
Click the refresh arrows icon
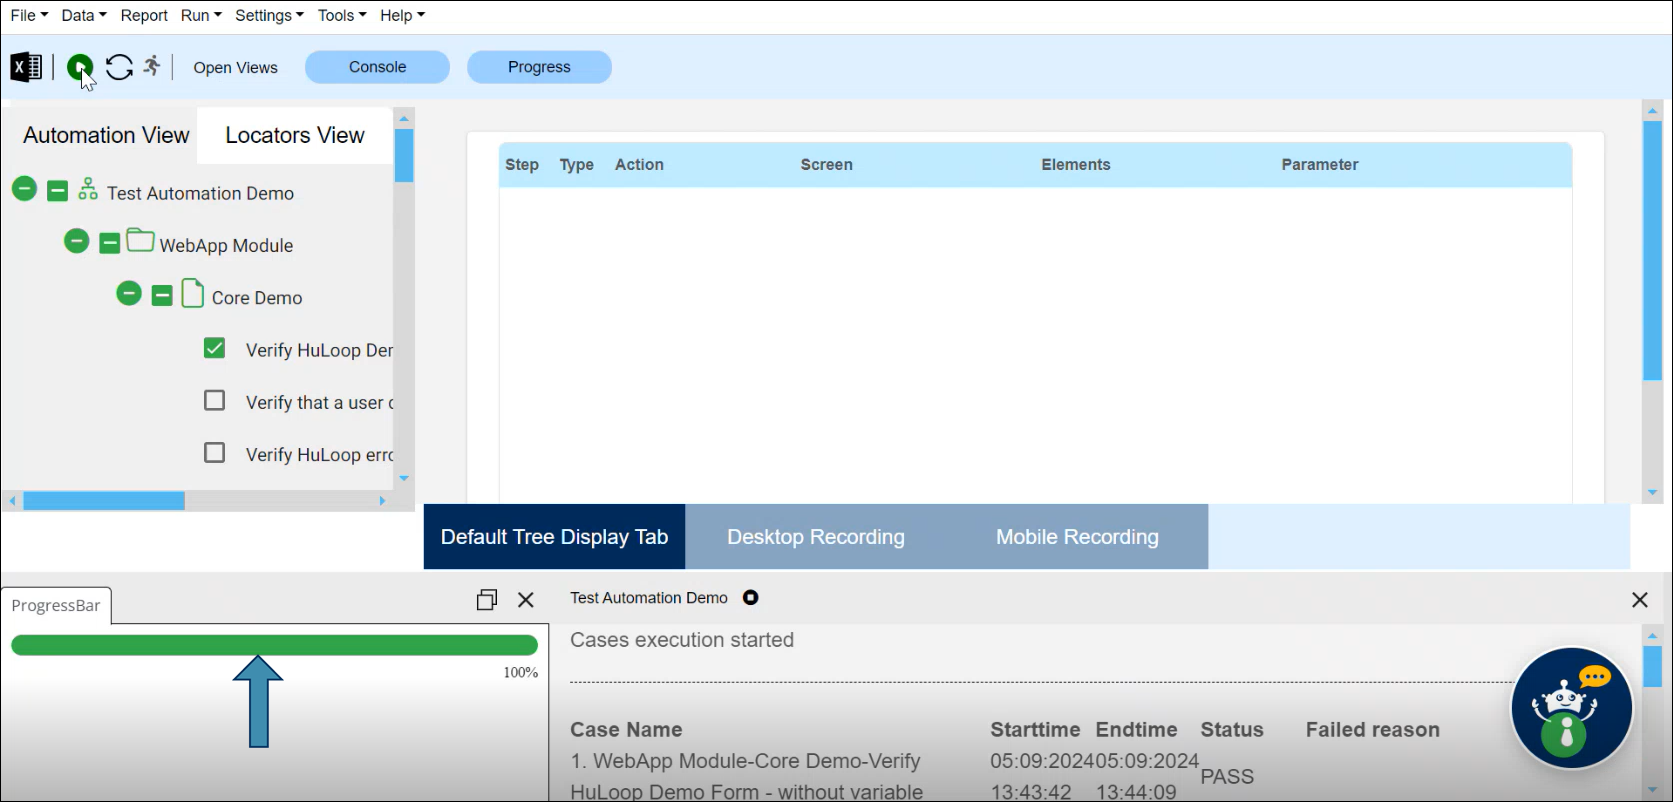(x=119, y=67)
